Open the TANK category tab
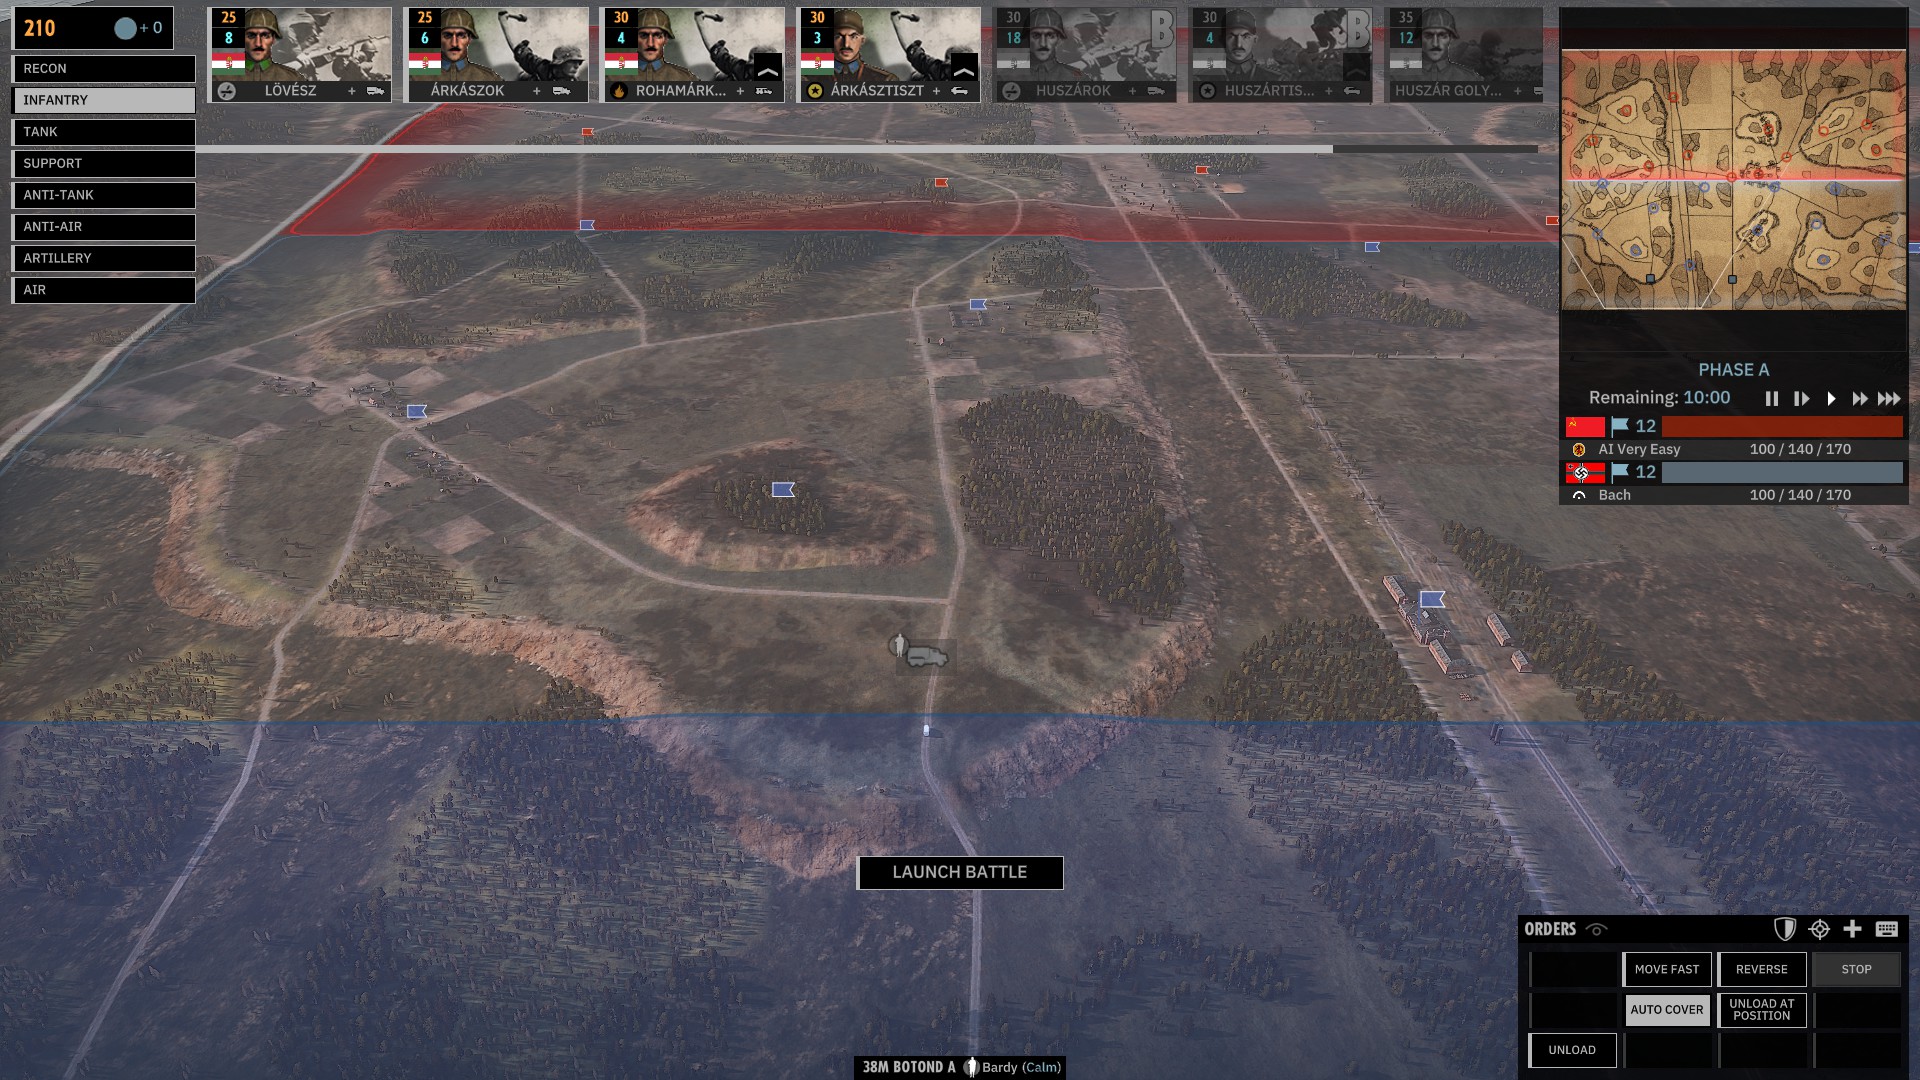Viewport: 1920px width, 1080px height. coord(104,132)
